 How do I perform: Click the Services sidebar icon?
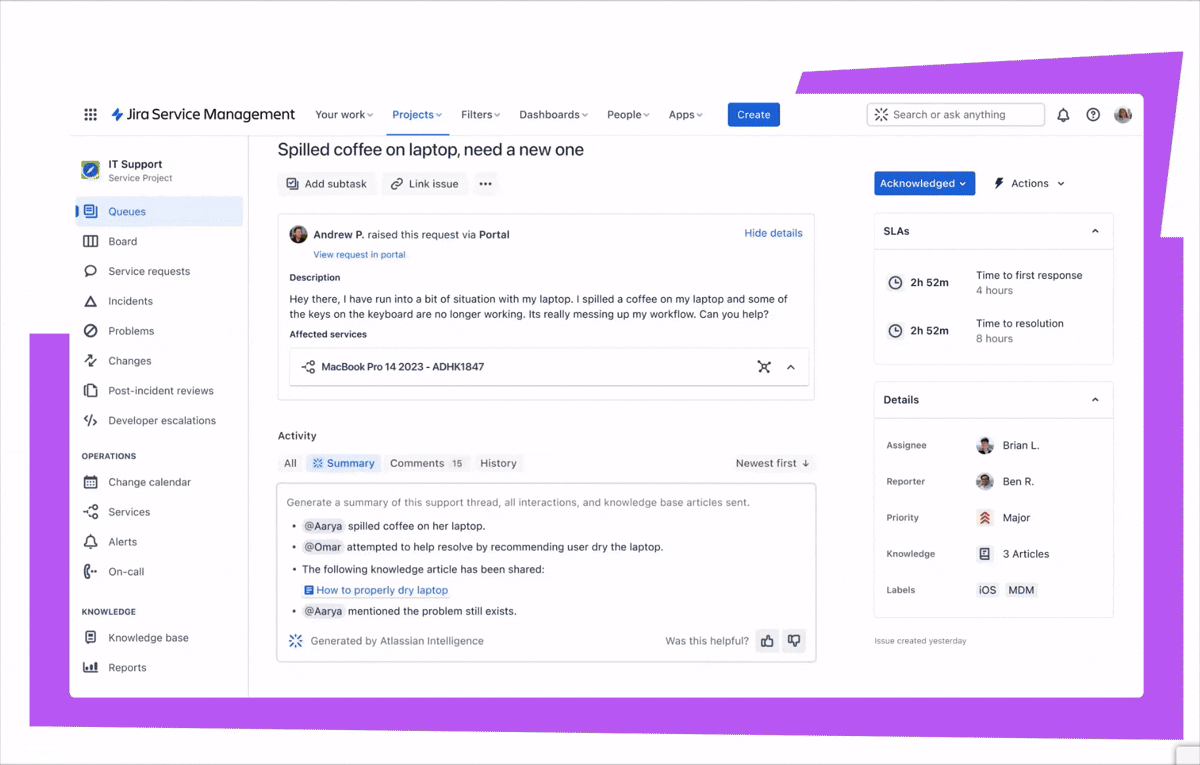(90, 512)
